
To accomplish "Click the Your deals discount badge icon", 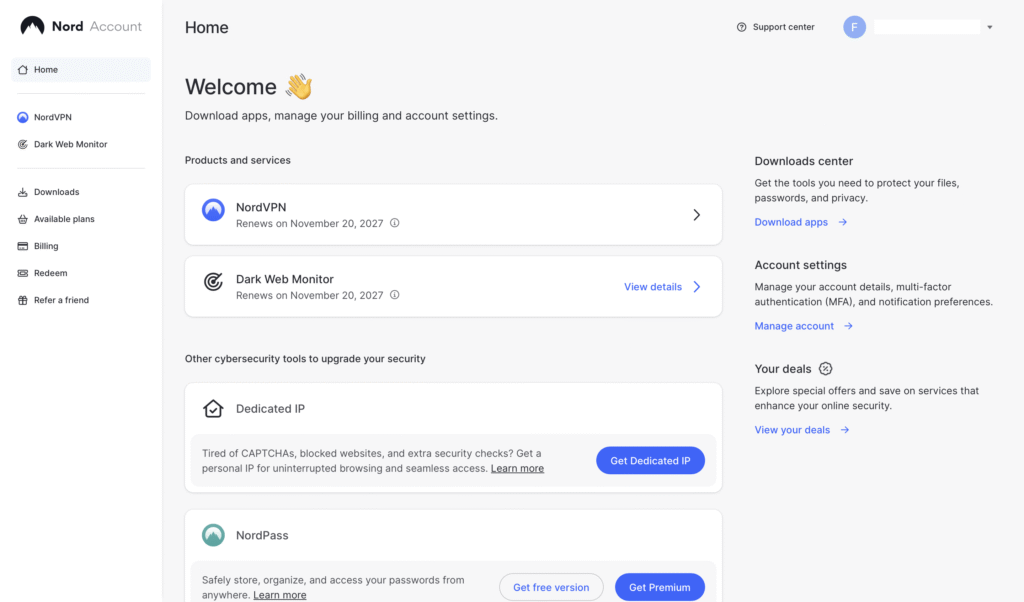I will (825, 369).
